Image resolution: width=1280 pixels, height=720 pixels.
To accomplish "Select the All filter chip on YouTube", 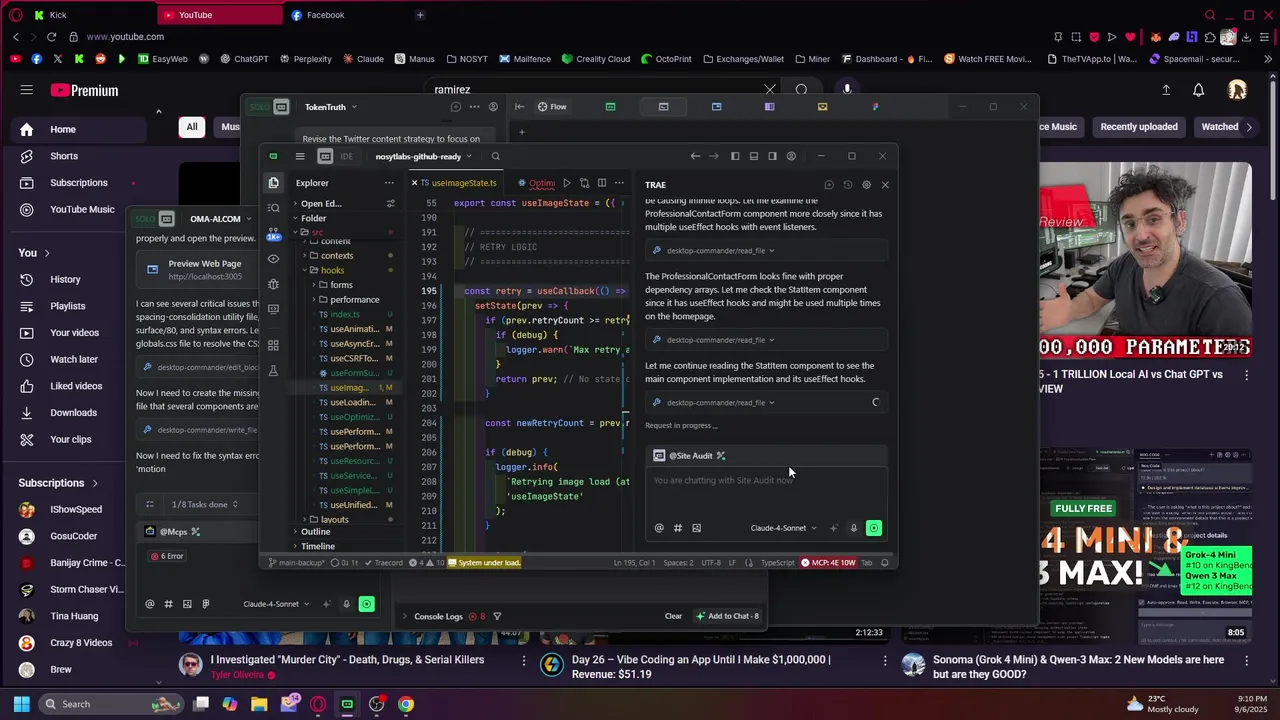I will 192,127.
